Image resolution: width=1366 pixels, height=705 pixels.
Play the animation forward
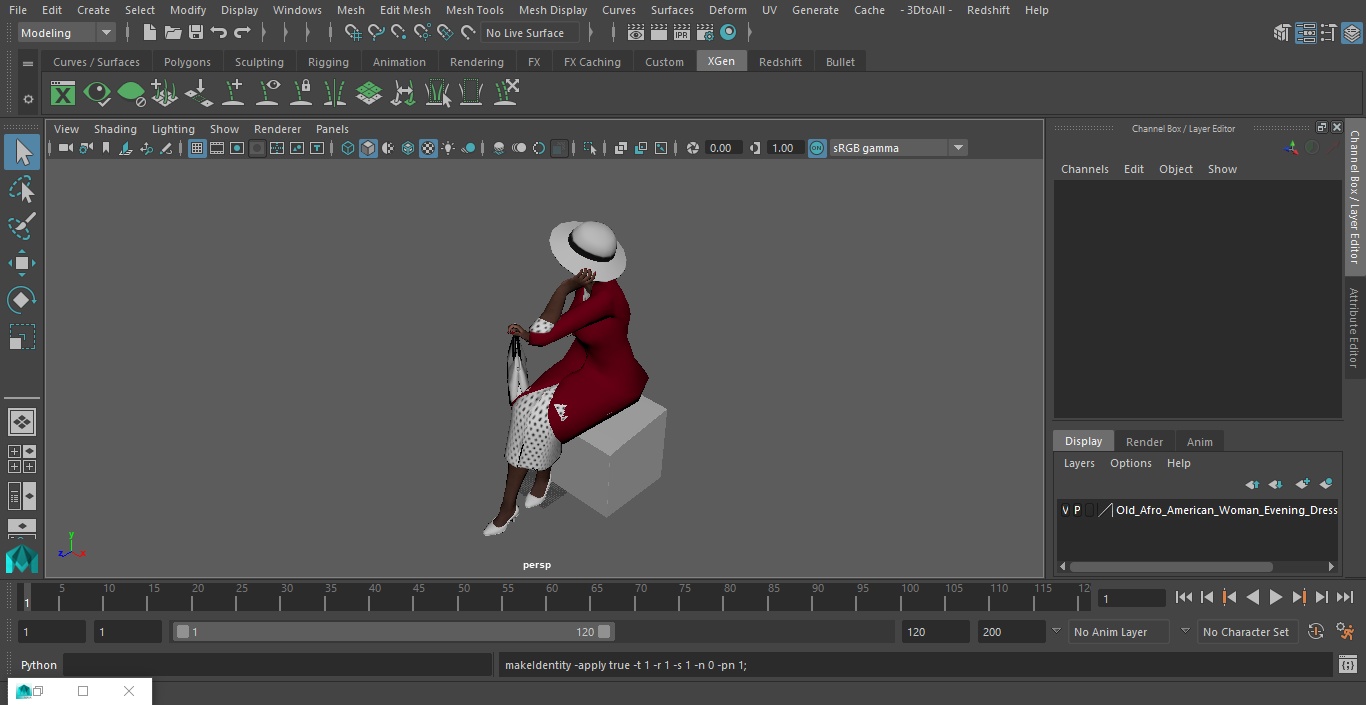(x=1275, y=597)
